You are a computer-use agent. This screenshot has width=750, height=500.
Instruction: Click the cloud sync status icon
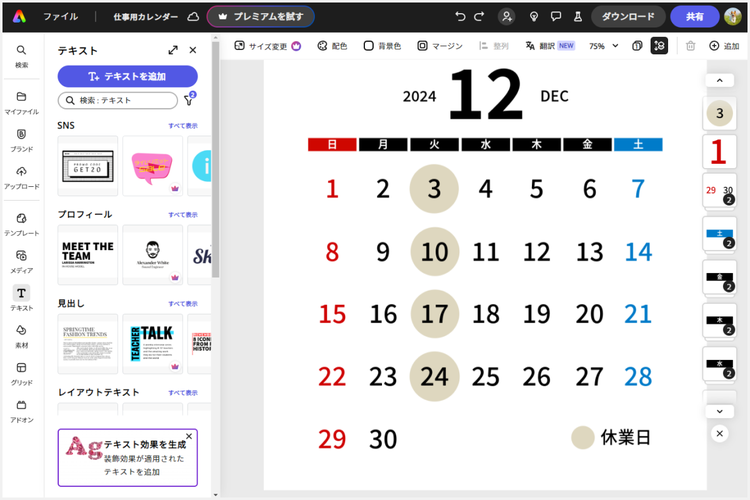[x=193, y=17]
